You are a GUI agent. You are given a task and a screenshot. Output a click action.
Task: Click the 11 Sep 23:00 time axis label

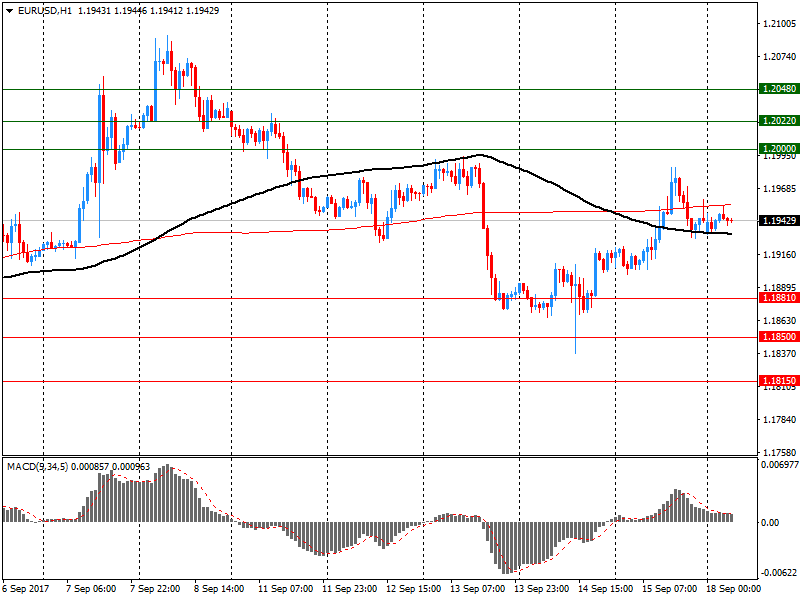349,589
